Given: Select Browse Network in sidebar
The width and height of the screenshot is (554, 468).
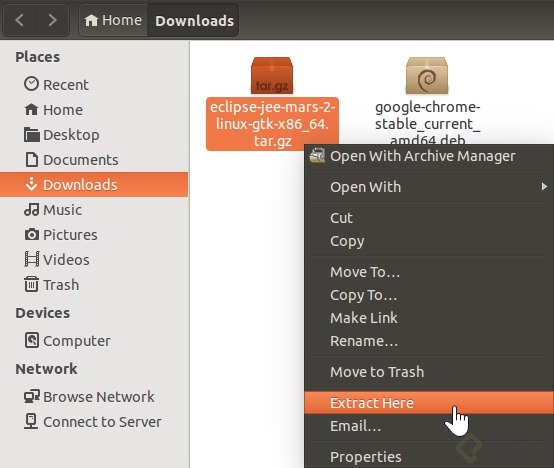Looking at the screenshot, I should 94,397.
